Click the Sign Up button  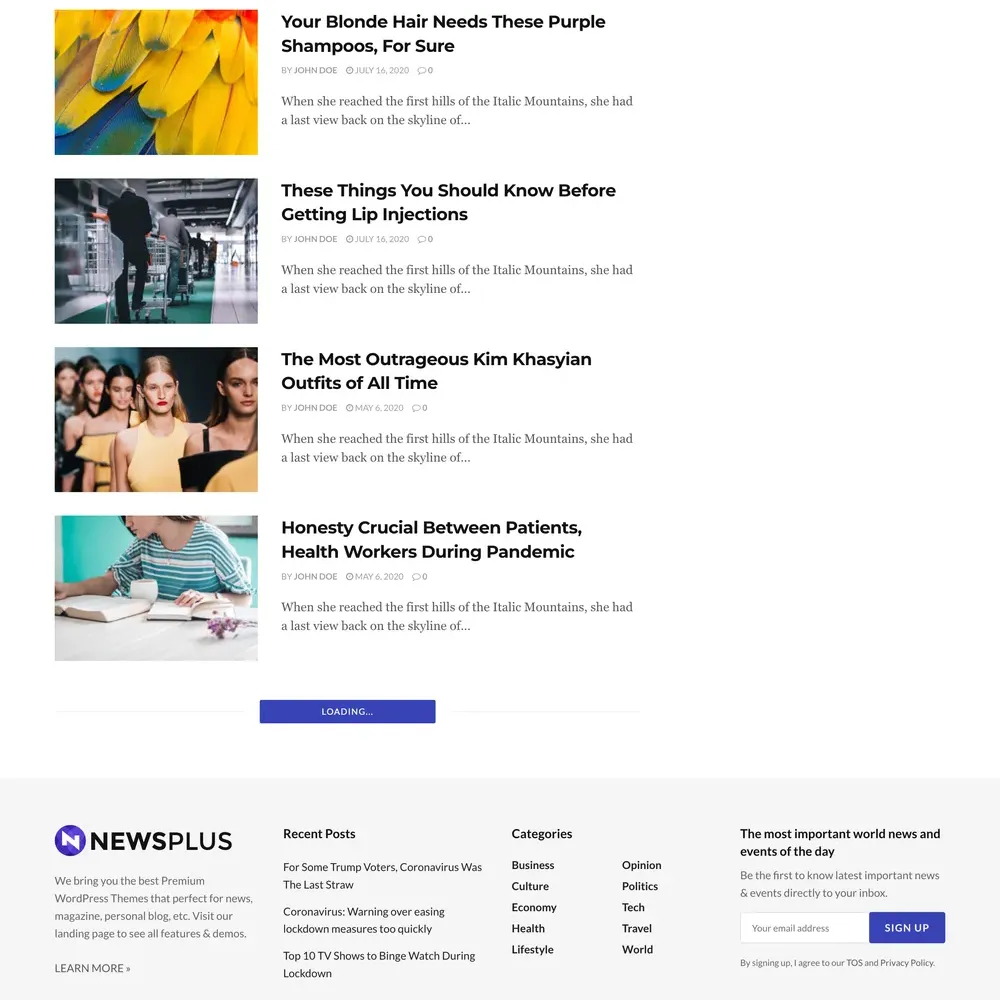(907, 928)
